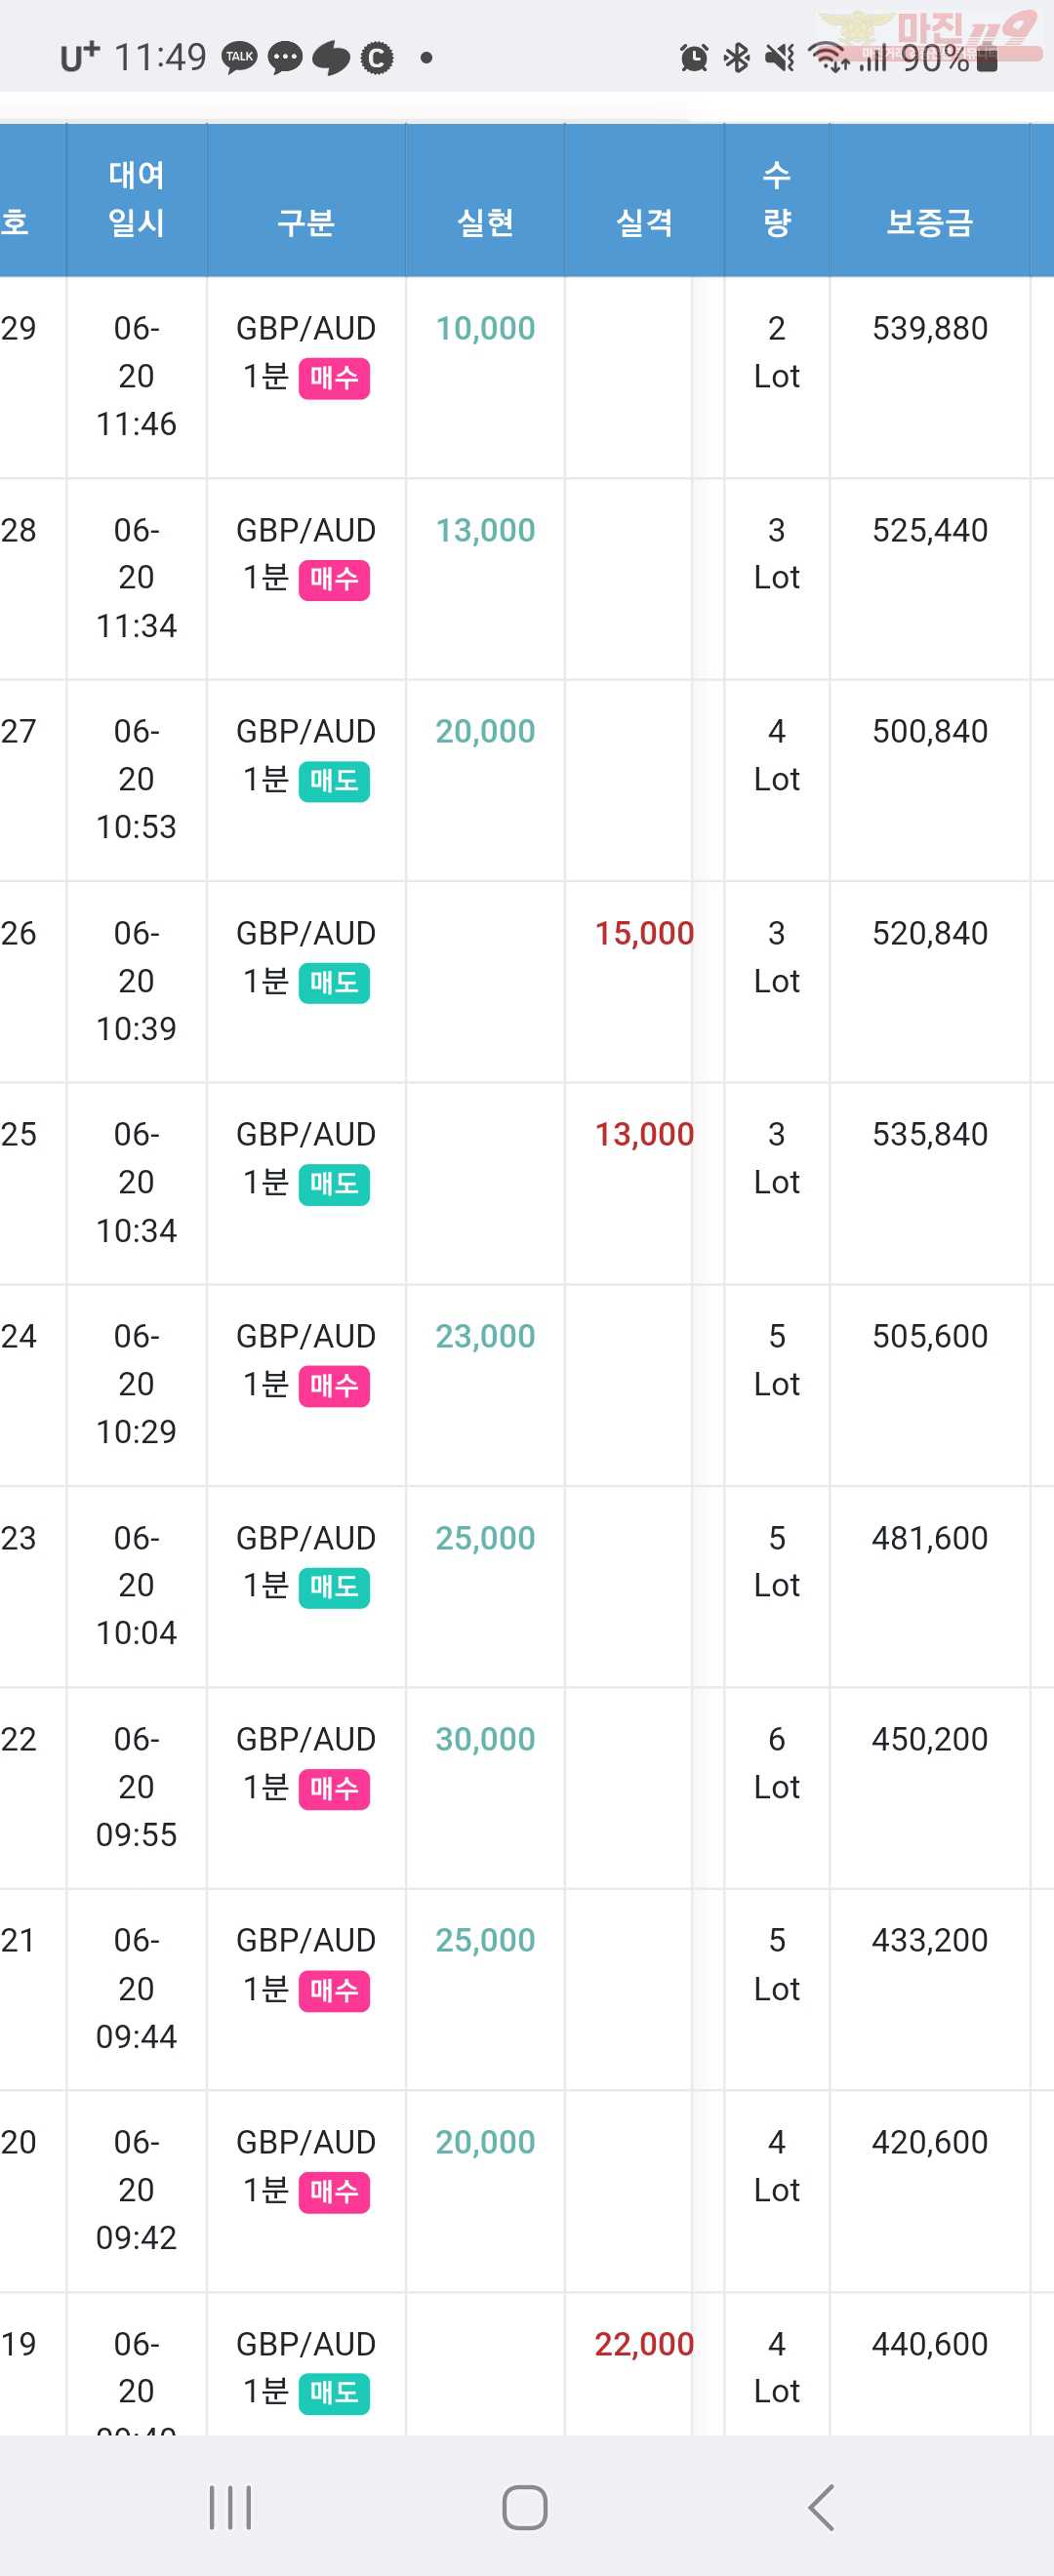1054x2576 pixels.
Task: Click realized amount 23,000 in row 24
Action: [x=485, y=1336]
